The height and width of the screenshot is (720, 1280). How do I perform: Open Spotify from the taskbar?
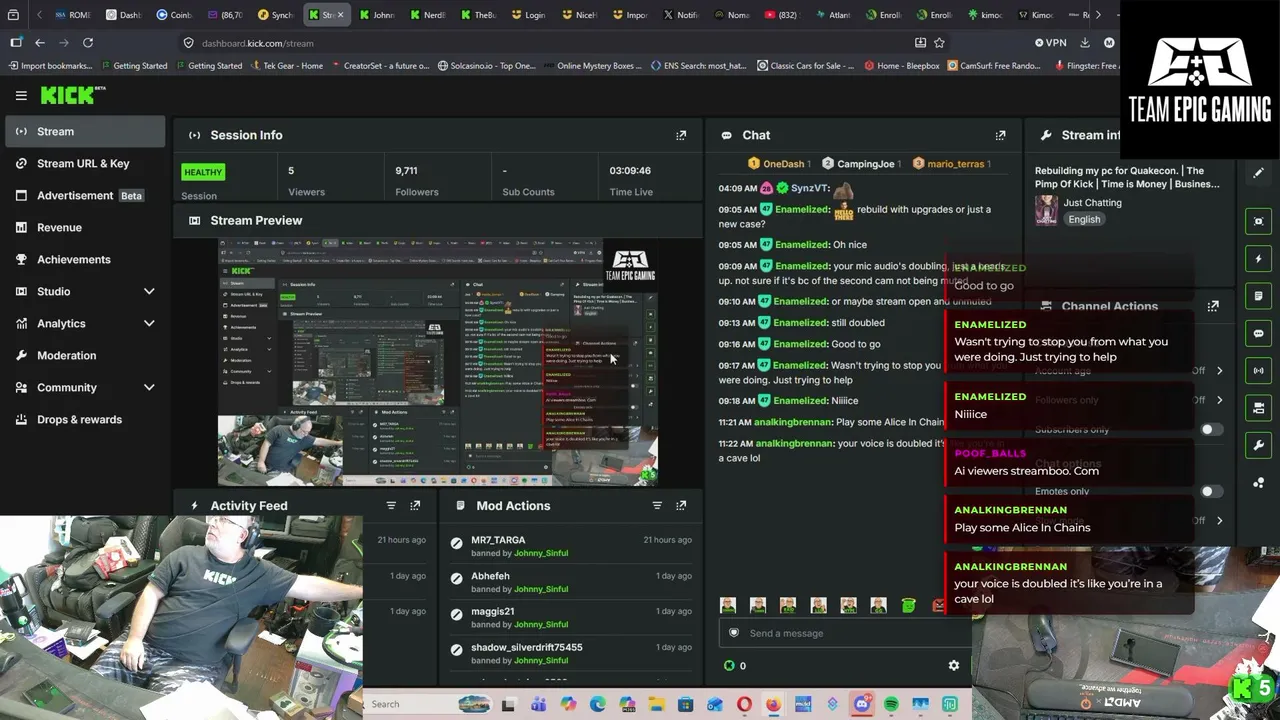pyautogui.click(x=891, y=704)
